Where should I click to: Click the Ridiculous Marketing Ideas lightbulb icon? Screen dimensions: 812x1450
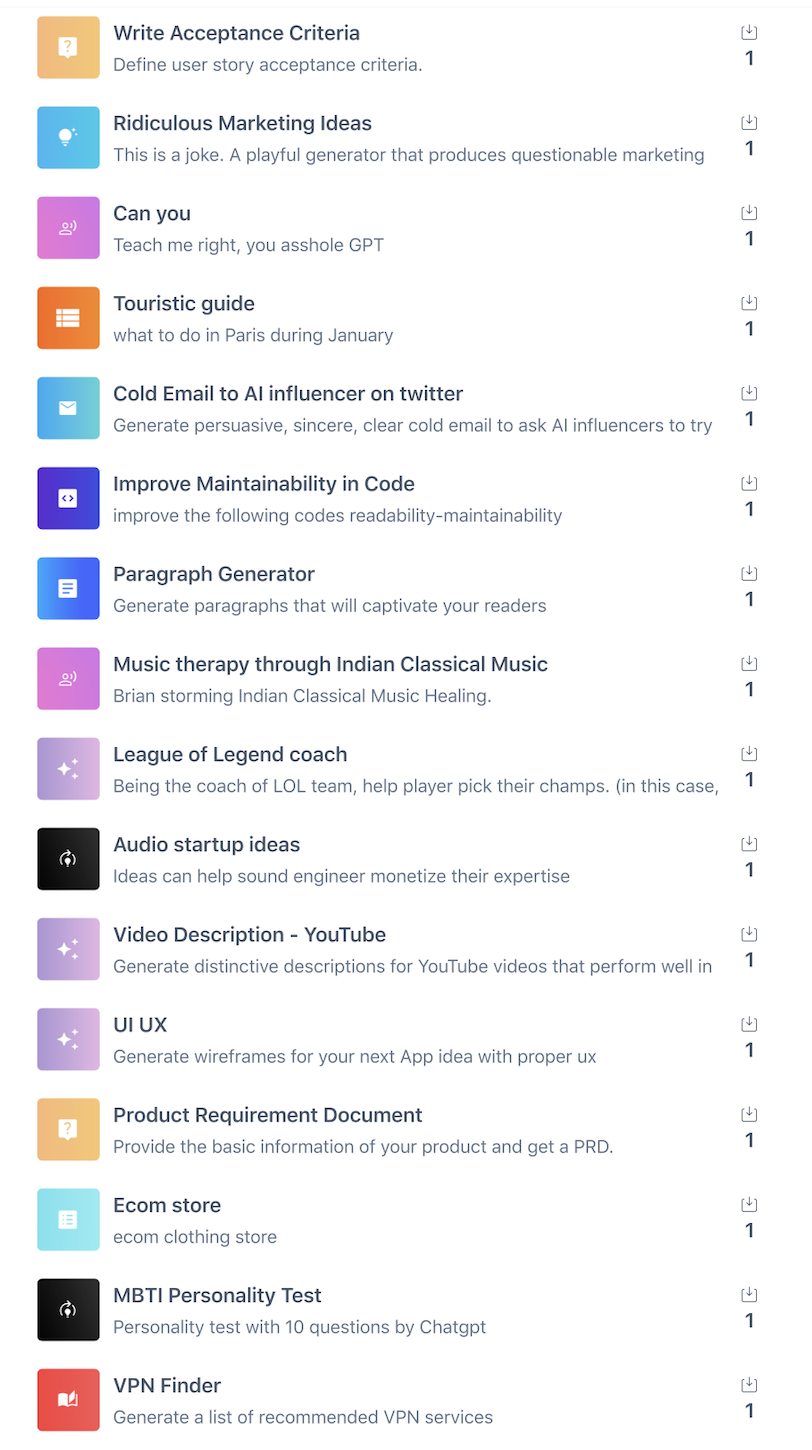[x=68, y=138]
